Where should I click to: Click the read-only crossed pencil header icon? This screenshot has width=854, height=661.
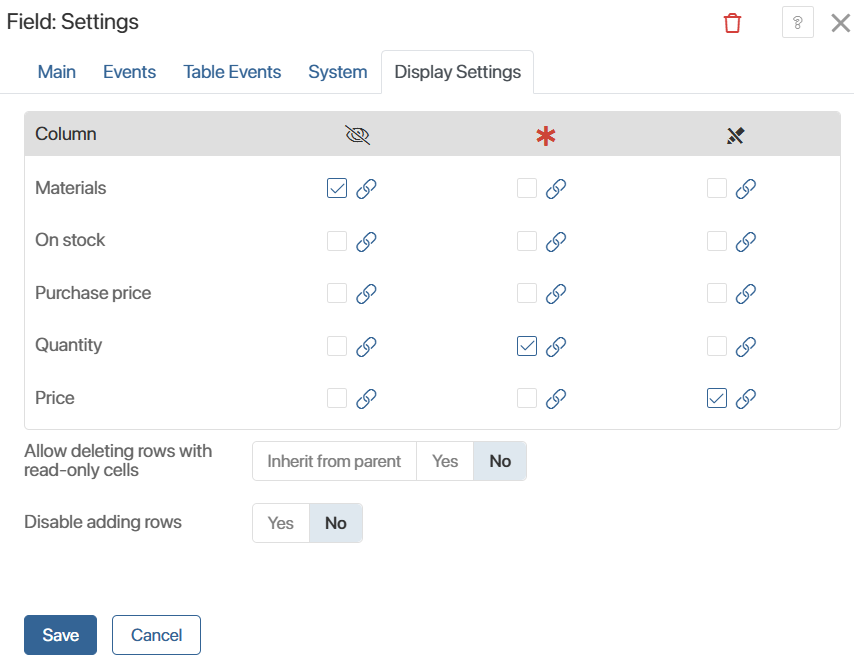[735, 135]
